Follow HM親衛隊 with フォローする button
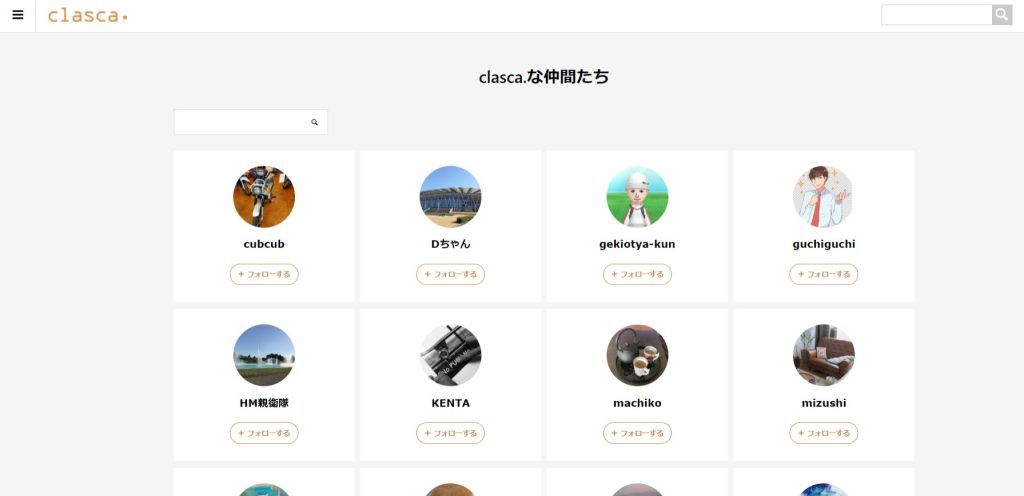The width and height of the screenshot is (1024, 496). point(264,433)
